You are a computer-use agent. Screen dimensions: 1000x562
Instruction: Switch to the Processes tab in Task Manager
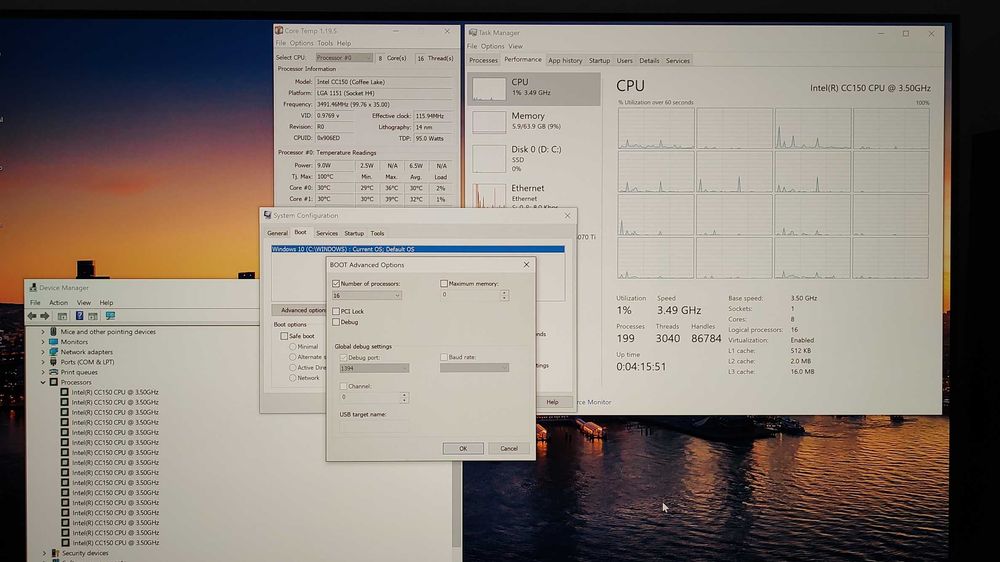[x=483, y=61]
